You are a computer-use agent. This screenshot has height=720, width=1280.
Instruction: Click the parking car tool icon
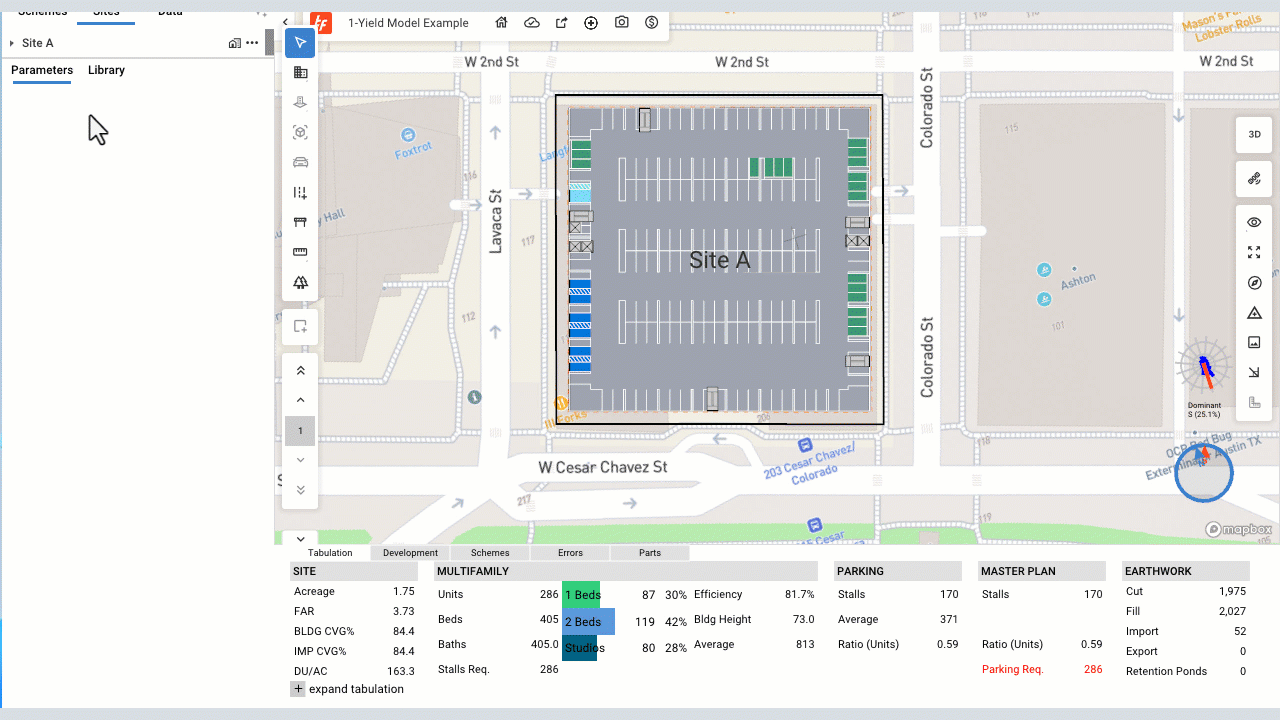click(x=300, y=162)
